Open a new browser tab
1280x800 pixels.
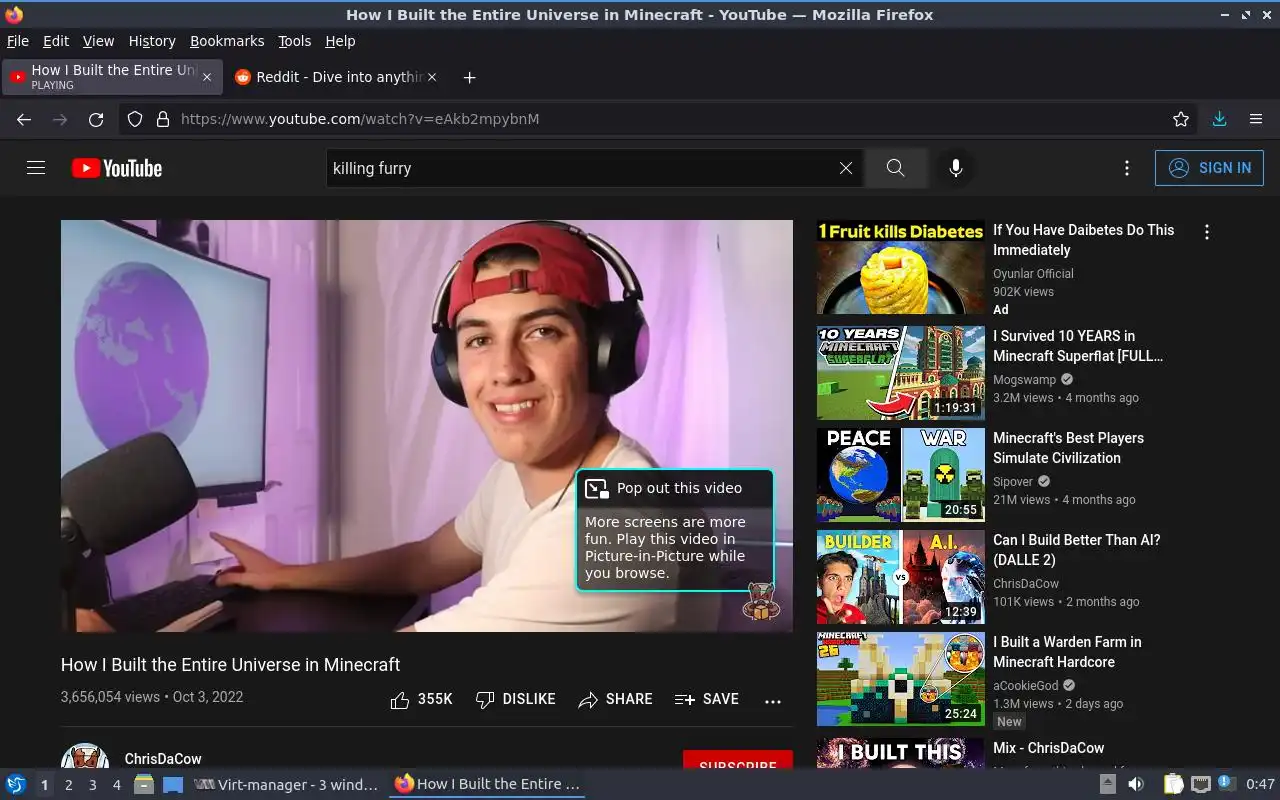click(x=469, y=77)
